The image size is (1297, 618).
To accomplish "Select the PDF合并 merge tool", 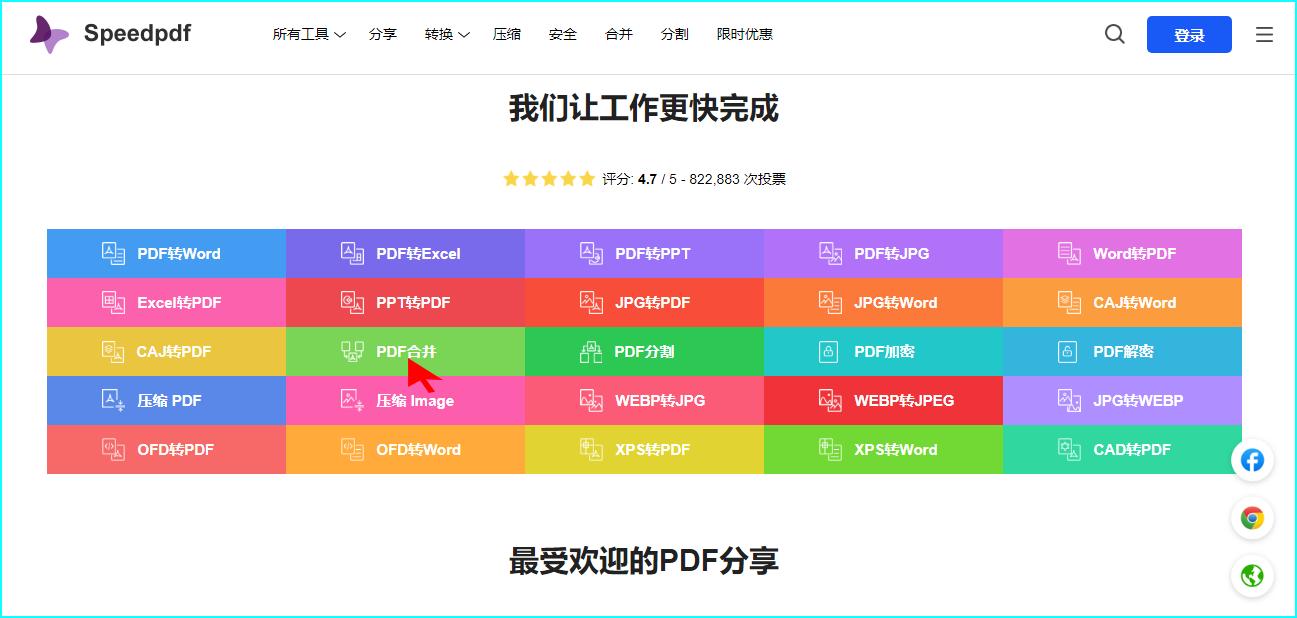I will tap(404, 351).
